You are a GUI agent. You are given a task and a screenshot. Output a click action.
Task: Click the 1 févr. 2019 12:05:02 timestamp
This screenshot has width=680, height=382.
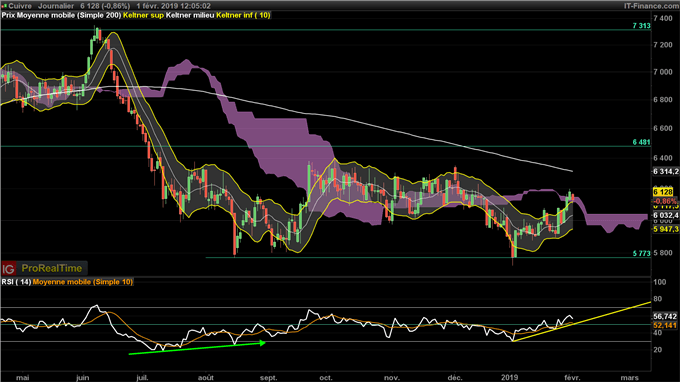[x=173, y=6]
